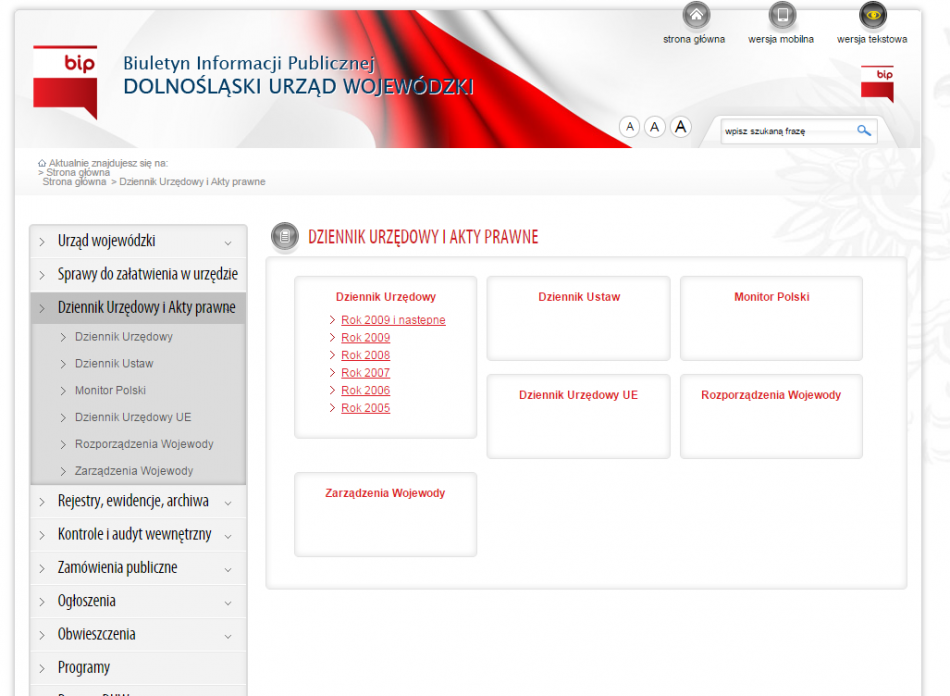Click Dziennik Urzędowy i Akty prawne breadcrumb
Screen dimensions: 950x696
(x=192, y=182)
